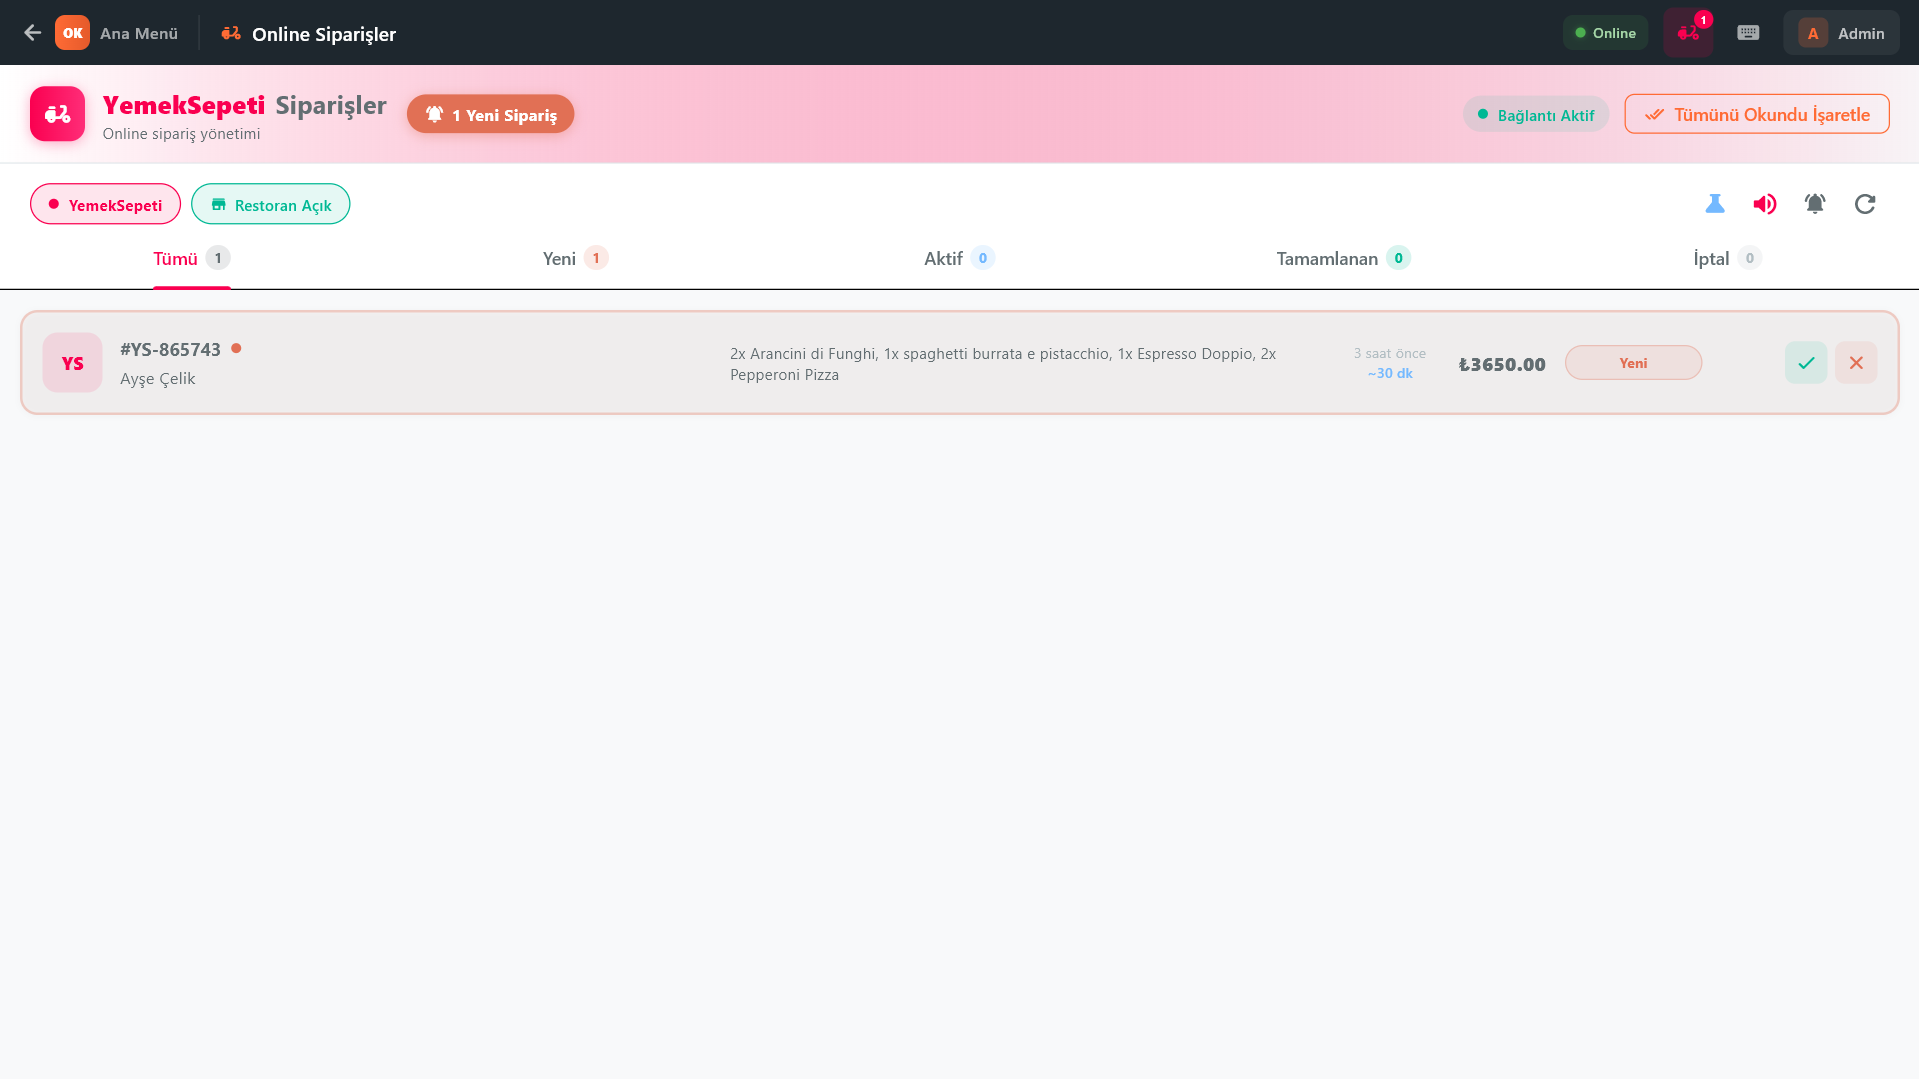1919x1079 pixels.
Task: Open the Yeni status pill on order
Action: click(x=1633, y=362)
